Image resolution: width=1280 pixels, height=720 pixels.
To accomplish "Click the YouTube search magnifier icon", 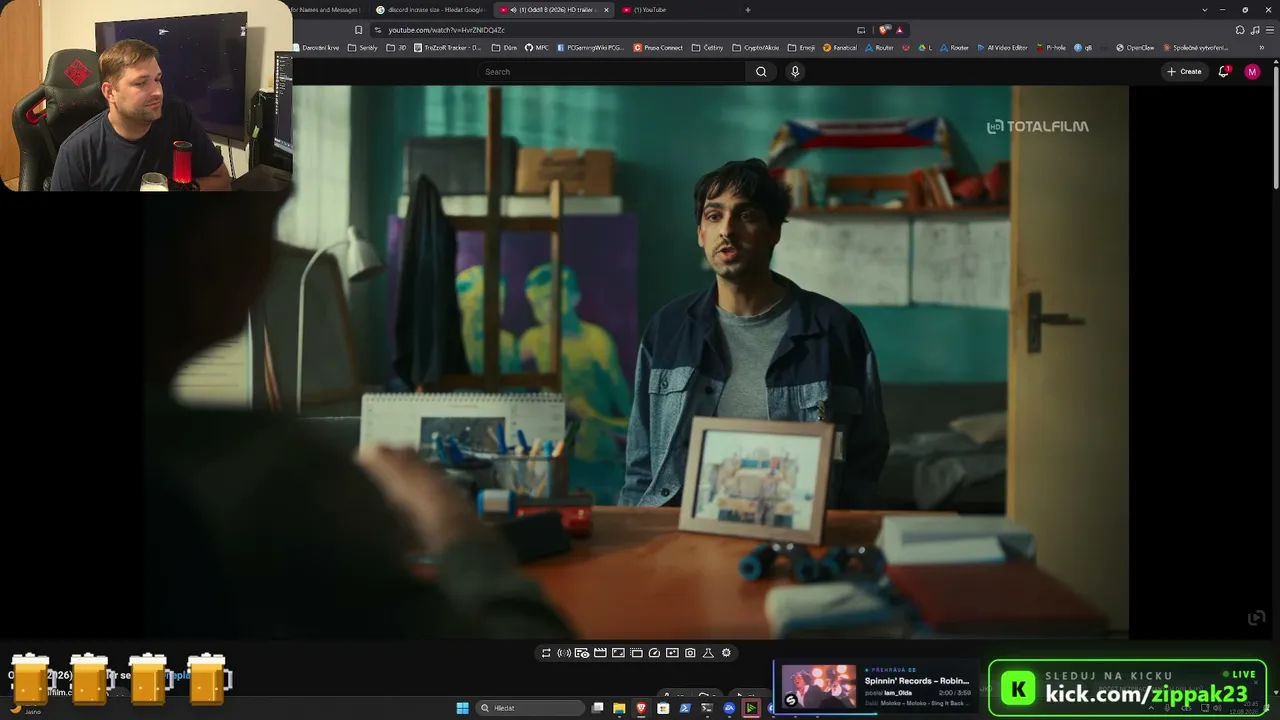I will point(761,72).
